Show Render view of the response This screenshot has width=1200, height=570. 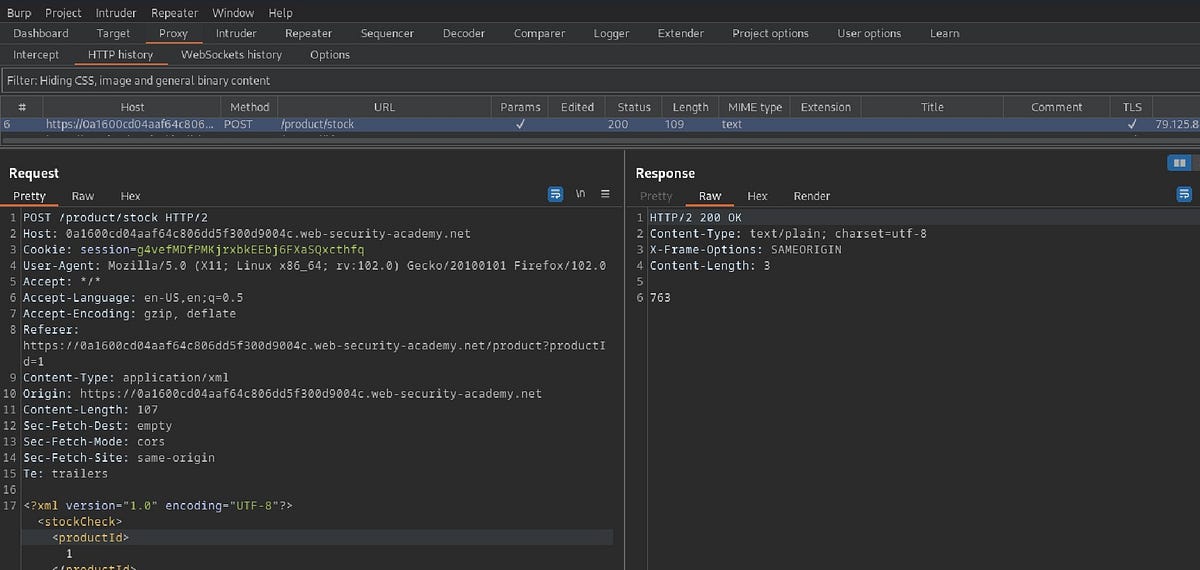(811, 196)
